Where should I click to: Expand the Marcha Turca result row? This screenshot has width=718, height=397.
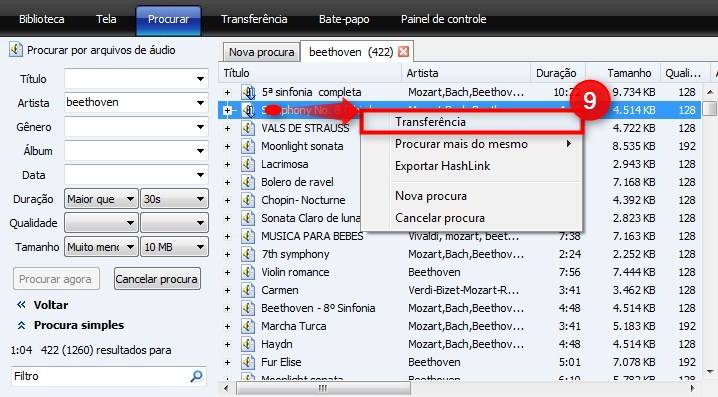point(228,326)
